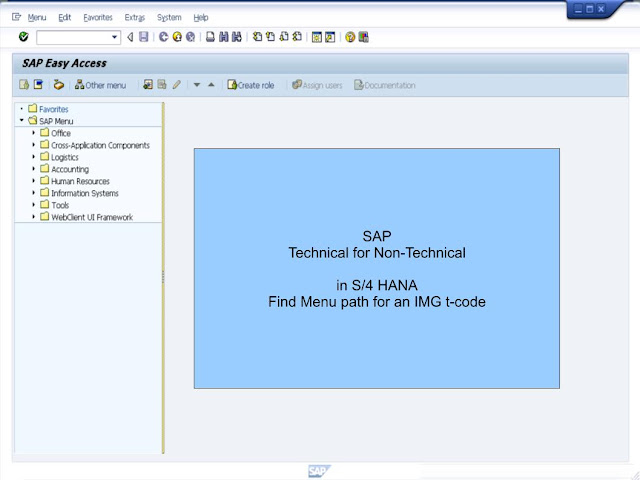Click the SAP Menu icon
This screenshot has height=480, width=640.
pos(38,84)
